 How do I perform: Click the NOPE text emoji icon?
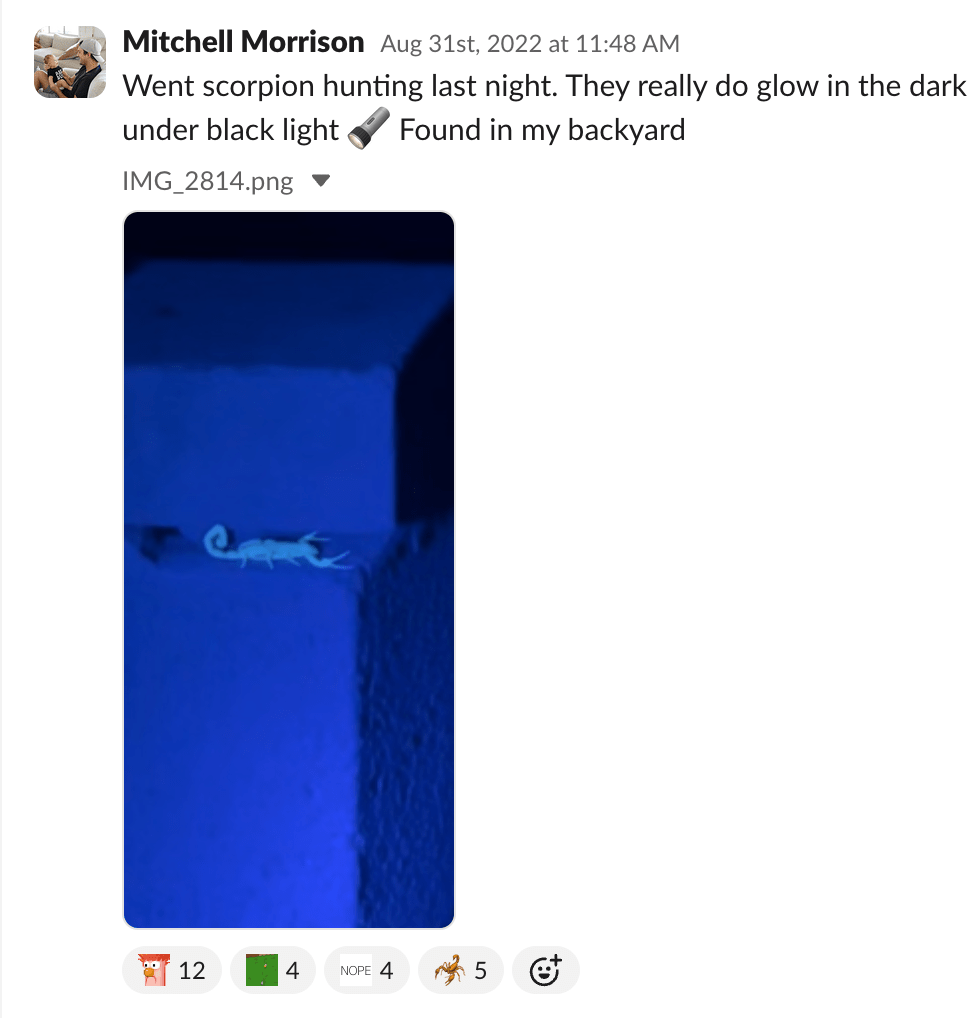point(356,970)
